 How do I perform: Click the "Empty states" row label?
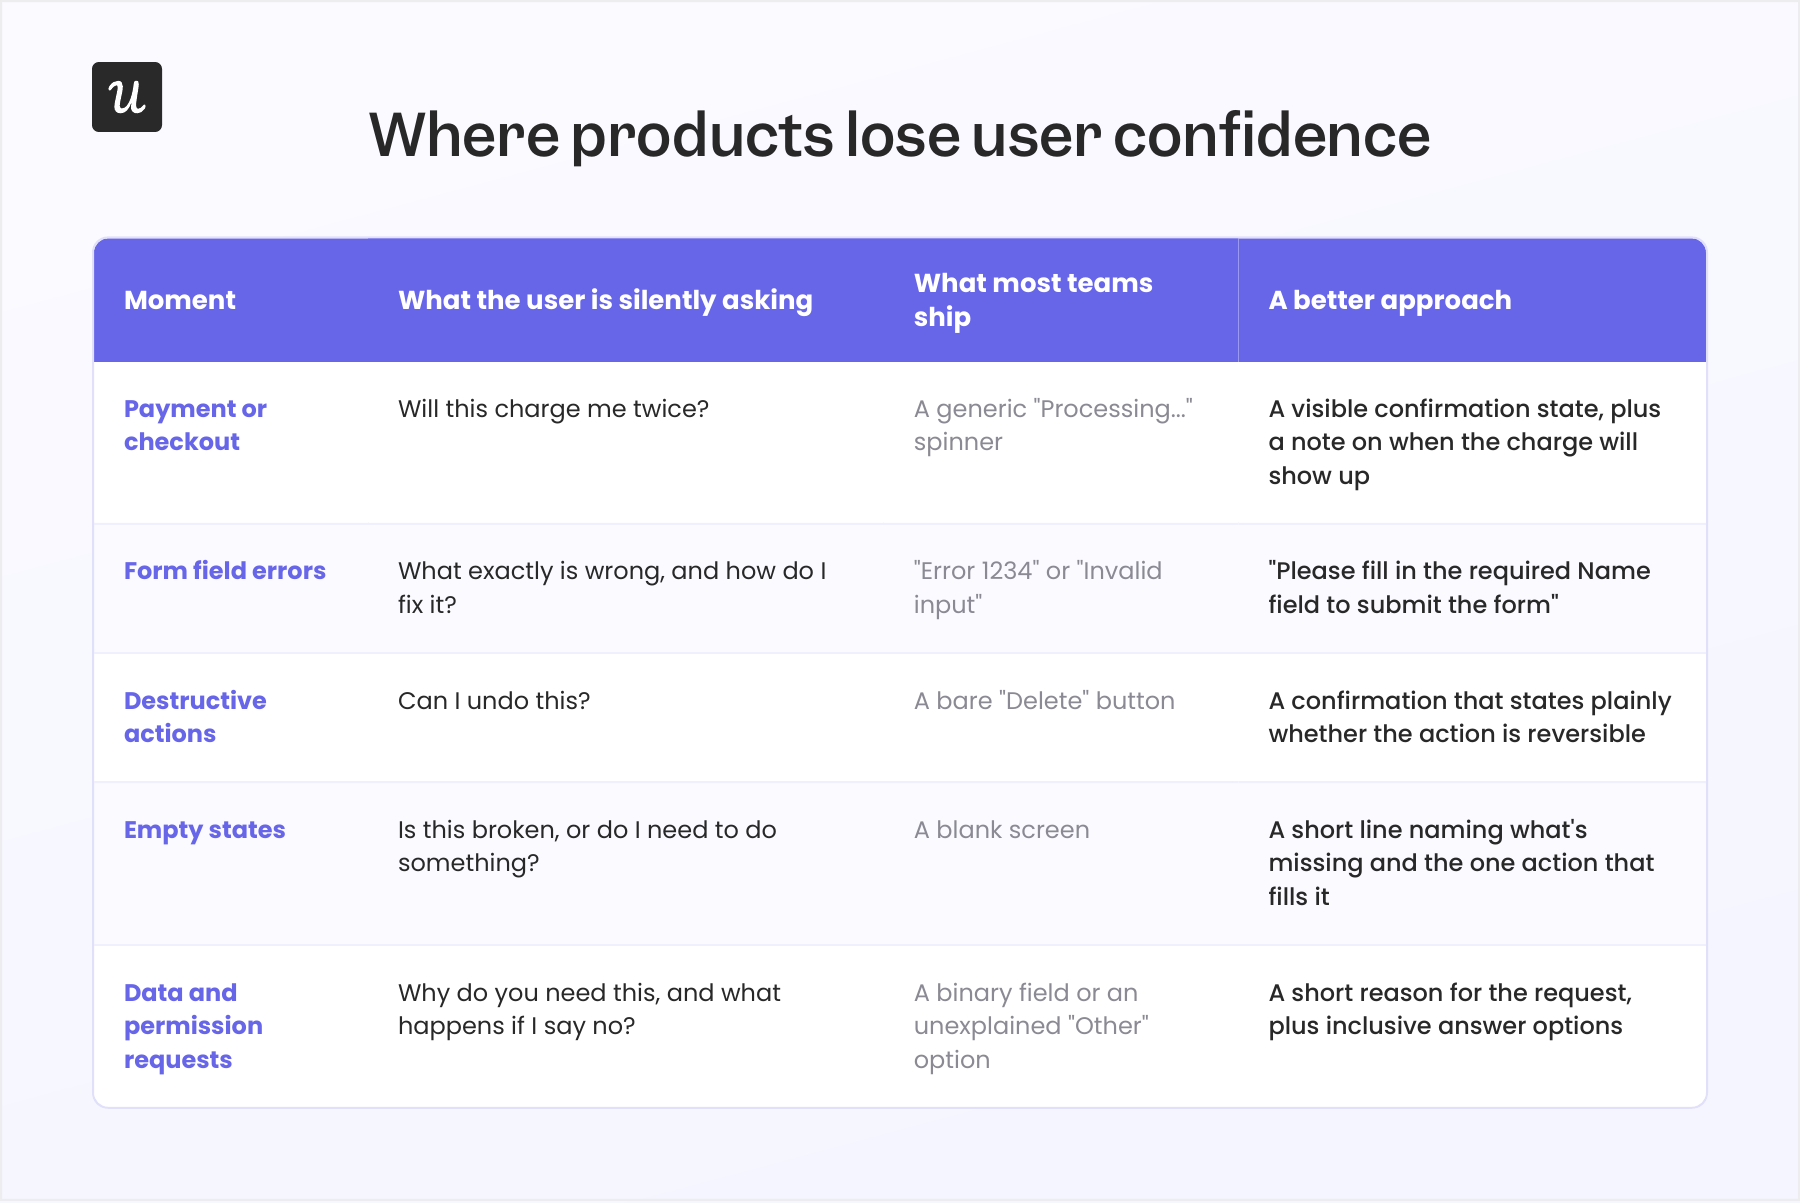point(205,830)
